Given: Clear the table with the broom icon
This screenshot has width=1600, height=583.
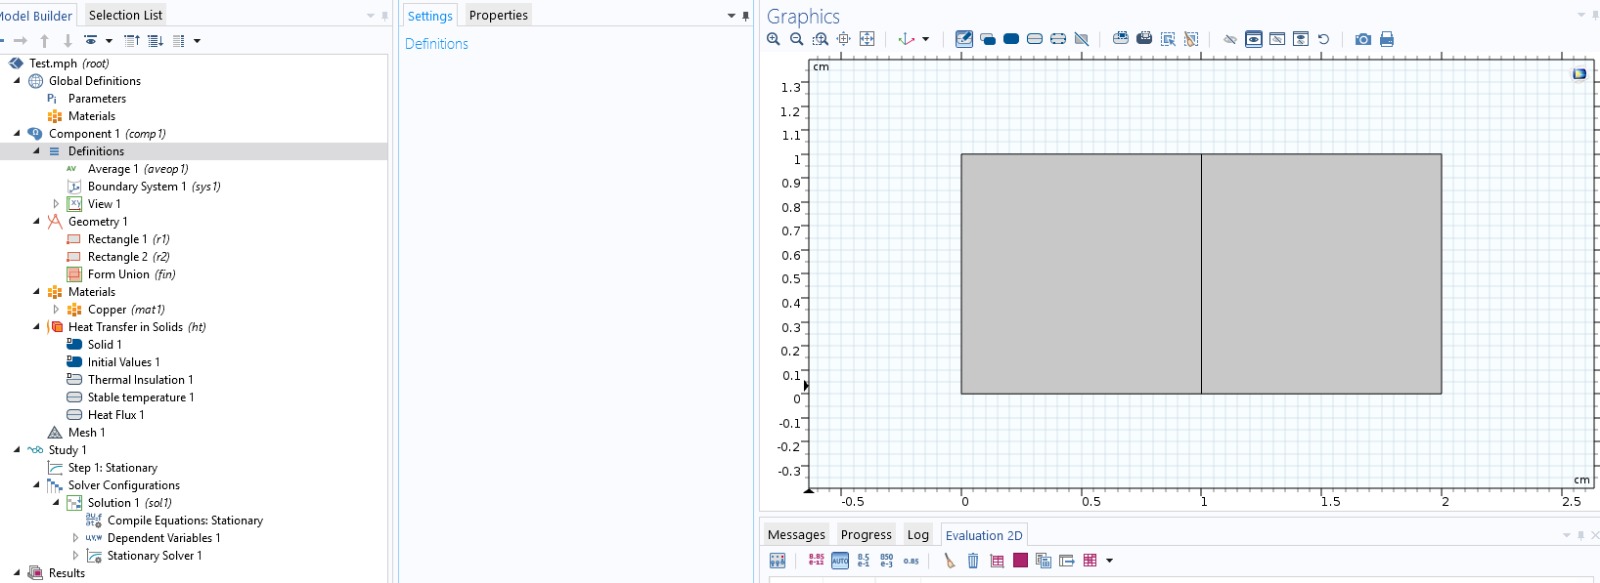Looking at the screenshot, I should click(949, 561).
